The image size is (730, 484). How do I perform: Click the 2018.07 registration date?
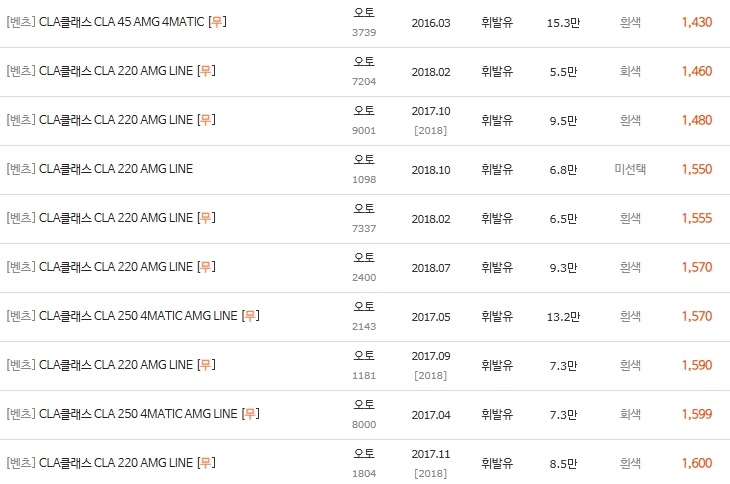point(431,268)
